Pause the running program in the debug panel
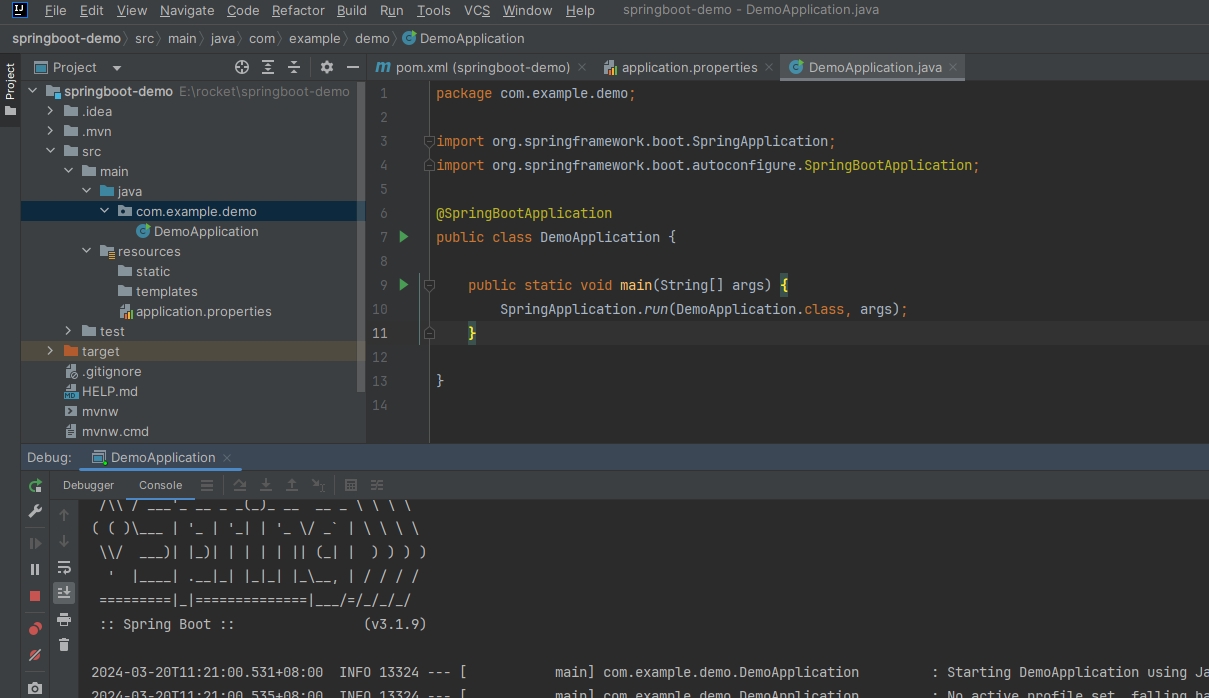This screenshot has width=1209, height=698. tap(35, 569)
